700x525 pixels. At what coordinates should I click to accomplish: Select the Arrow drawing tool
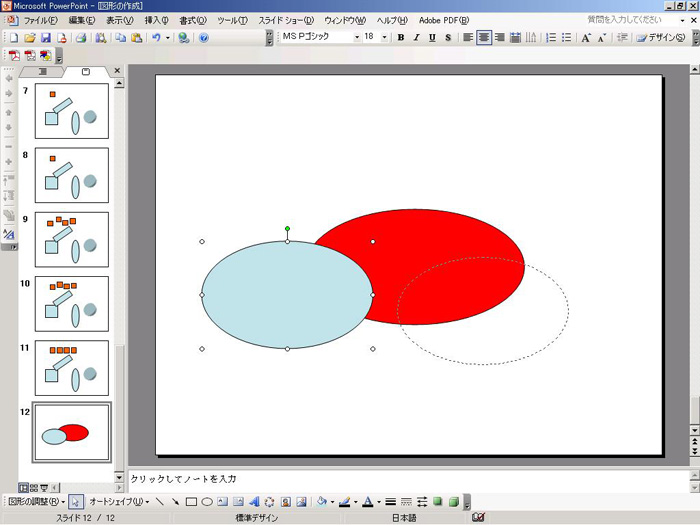(175, 502)
